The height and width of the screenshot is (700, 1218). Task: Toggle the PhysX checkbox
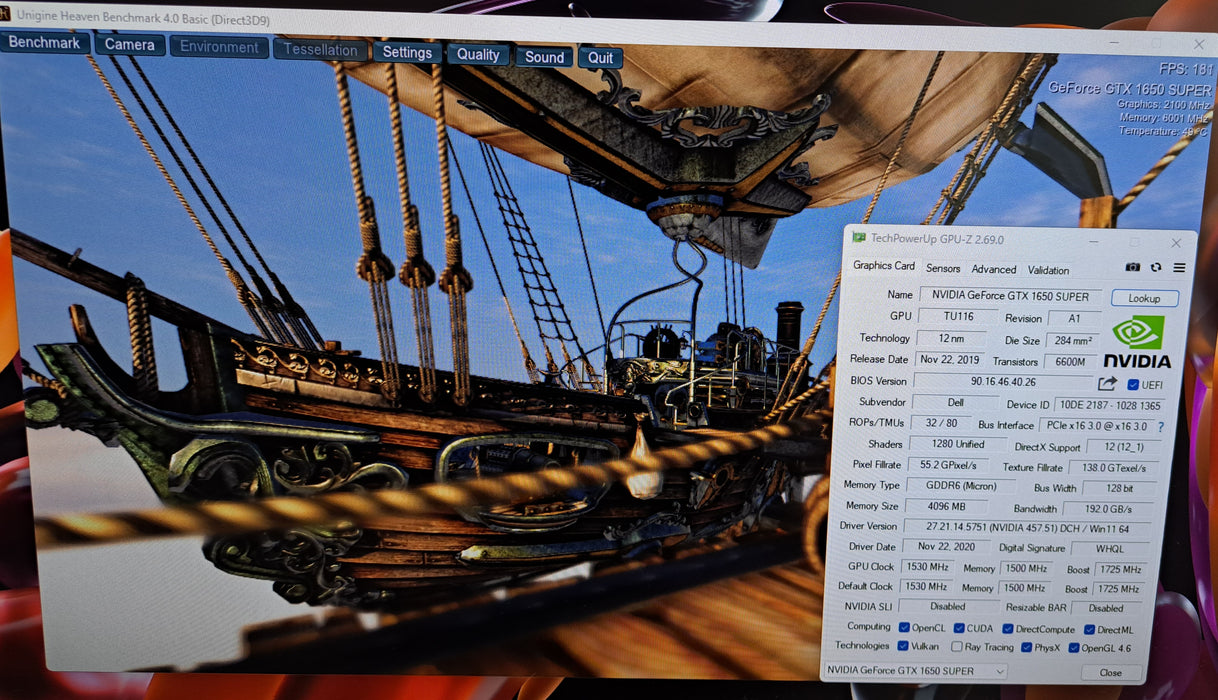click(1027, 648)
